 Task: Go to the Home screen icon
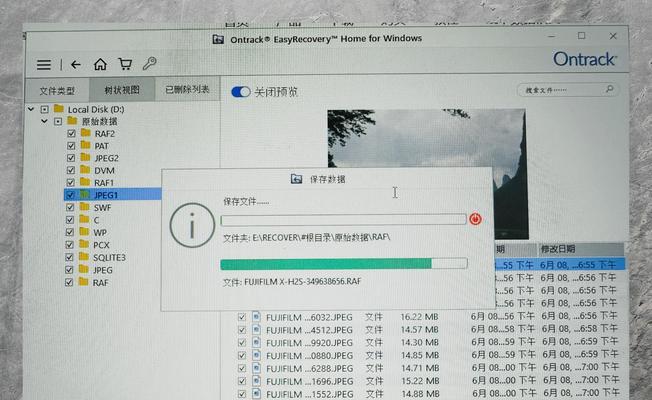(x=100, y=64)
